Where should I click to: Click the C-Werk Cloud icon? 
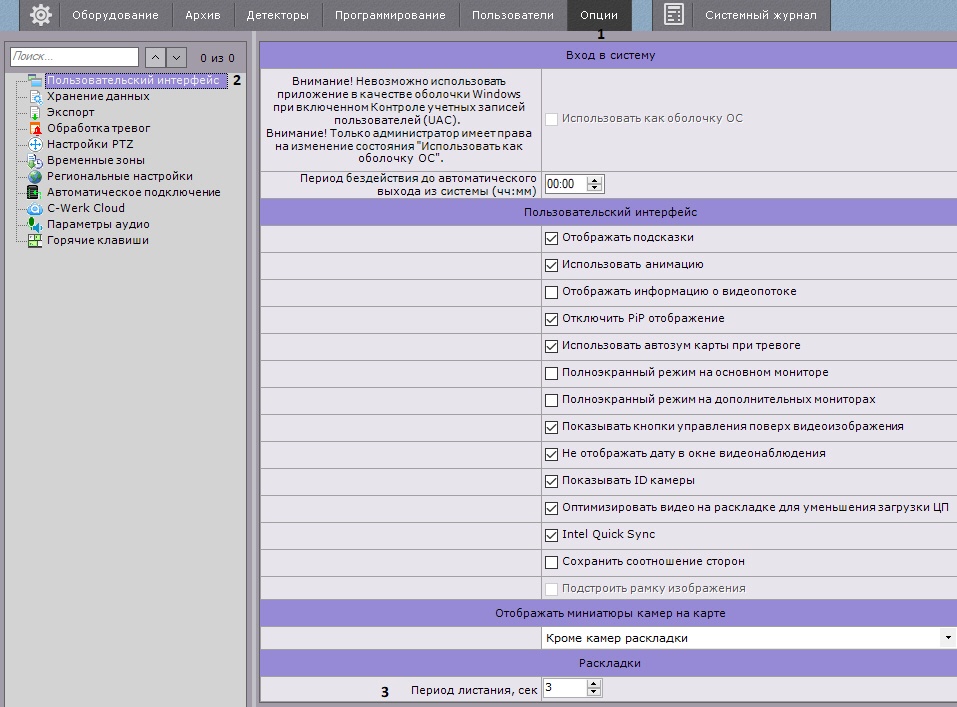(x=35, y=209)
